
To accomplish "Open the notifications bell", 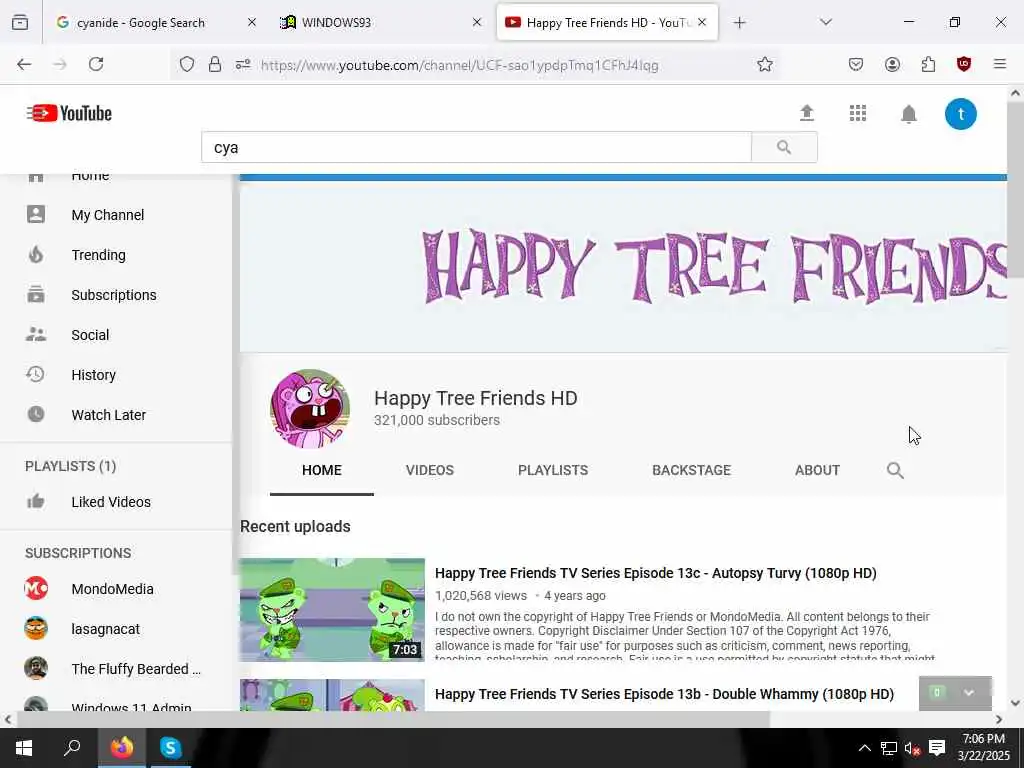I will pos(908,114).
